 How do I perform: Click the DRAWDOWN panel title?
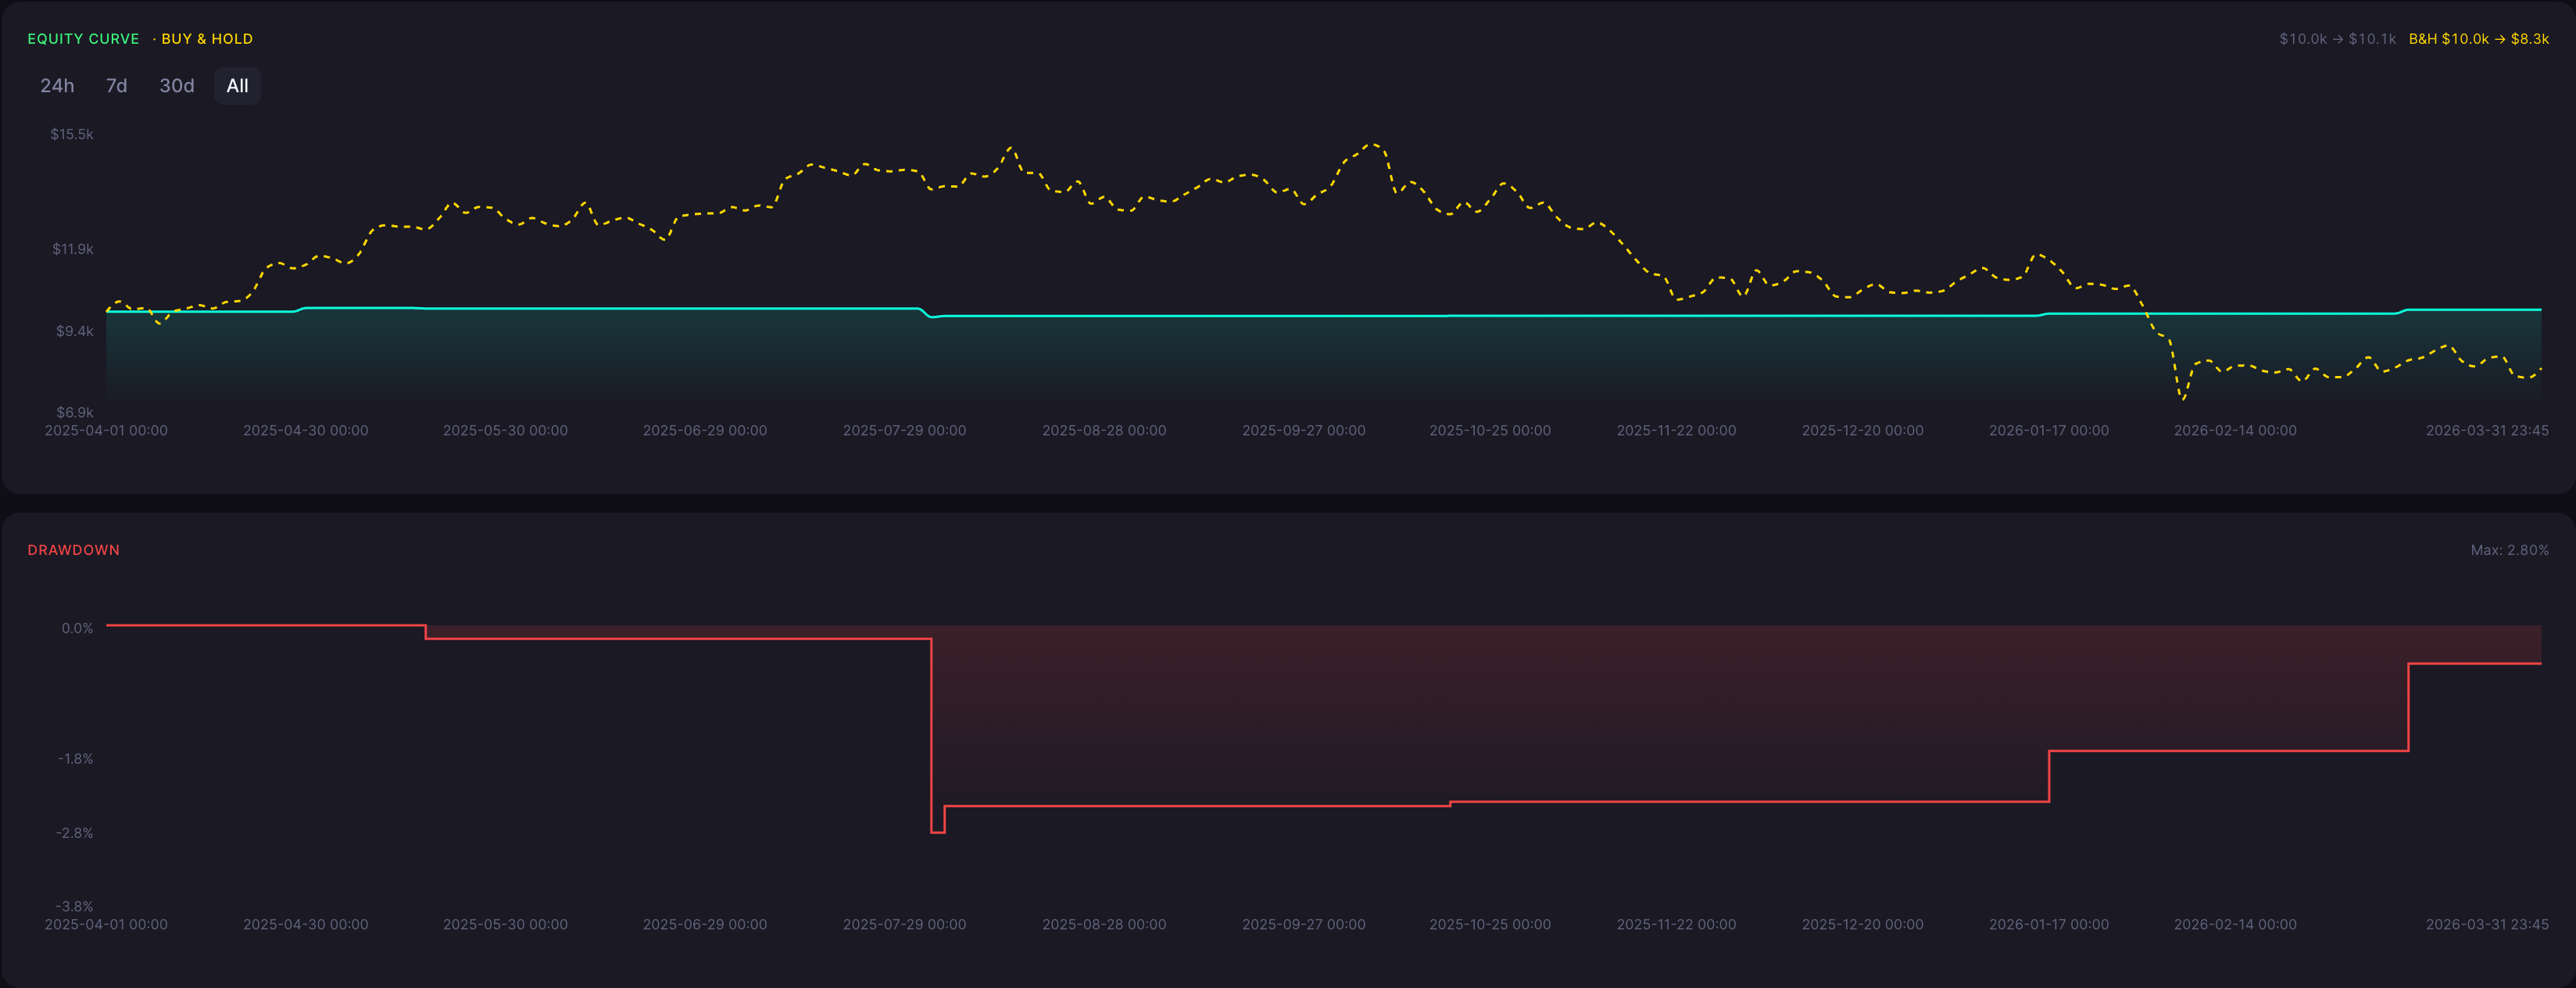pyautogui.click(x=73, y=550)
